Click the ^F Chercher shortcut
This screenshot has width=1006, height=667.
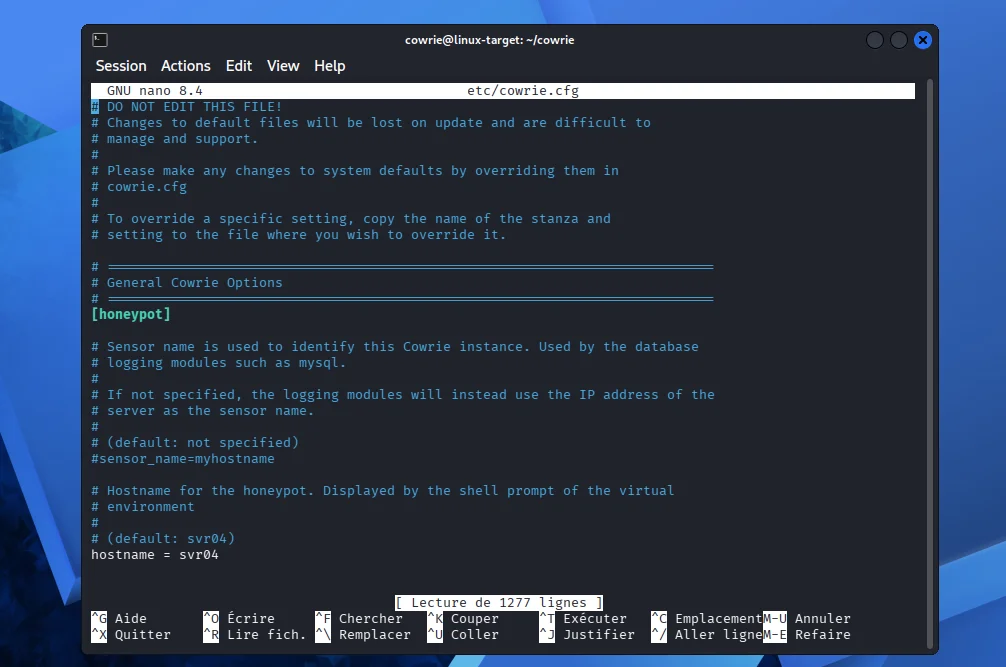(x=359, y=618)
